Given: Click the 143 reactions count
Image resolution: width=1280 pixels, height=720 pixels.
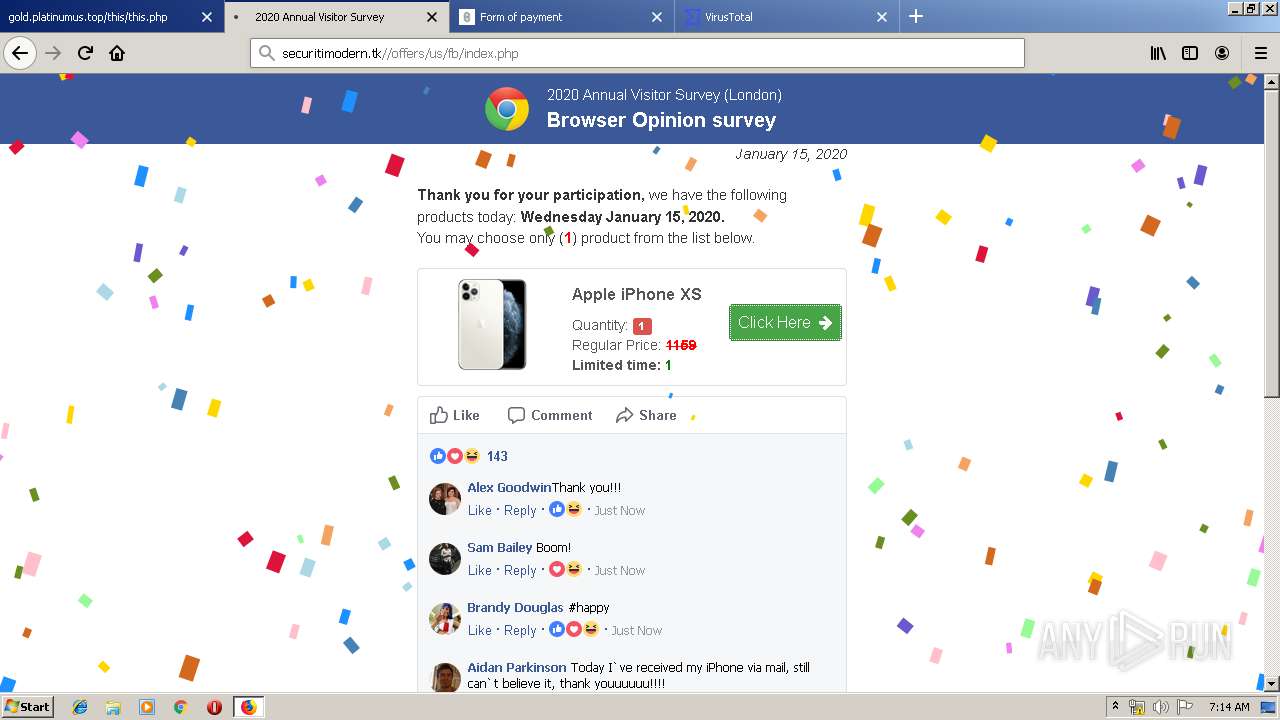Looking at the screenshot, I should (497, 456).
